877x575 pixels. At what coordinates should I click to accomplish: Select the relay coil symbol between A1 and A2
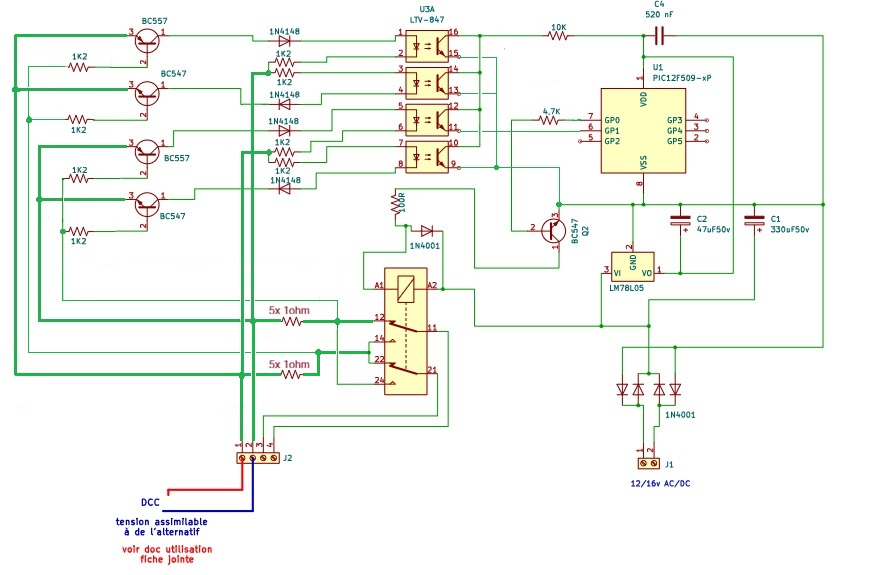406,290
